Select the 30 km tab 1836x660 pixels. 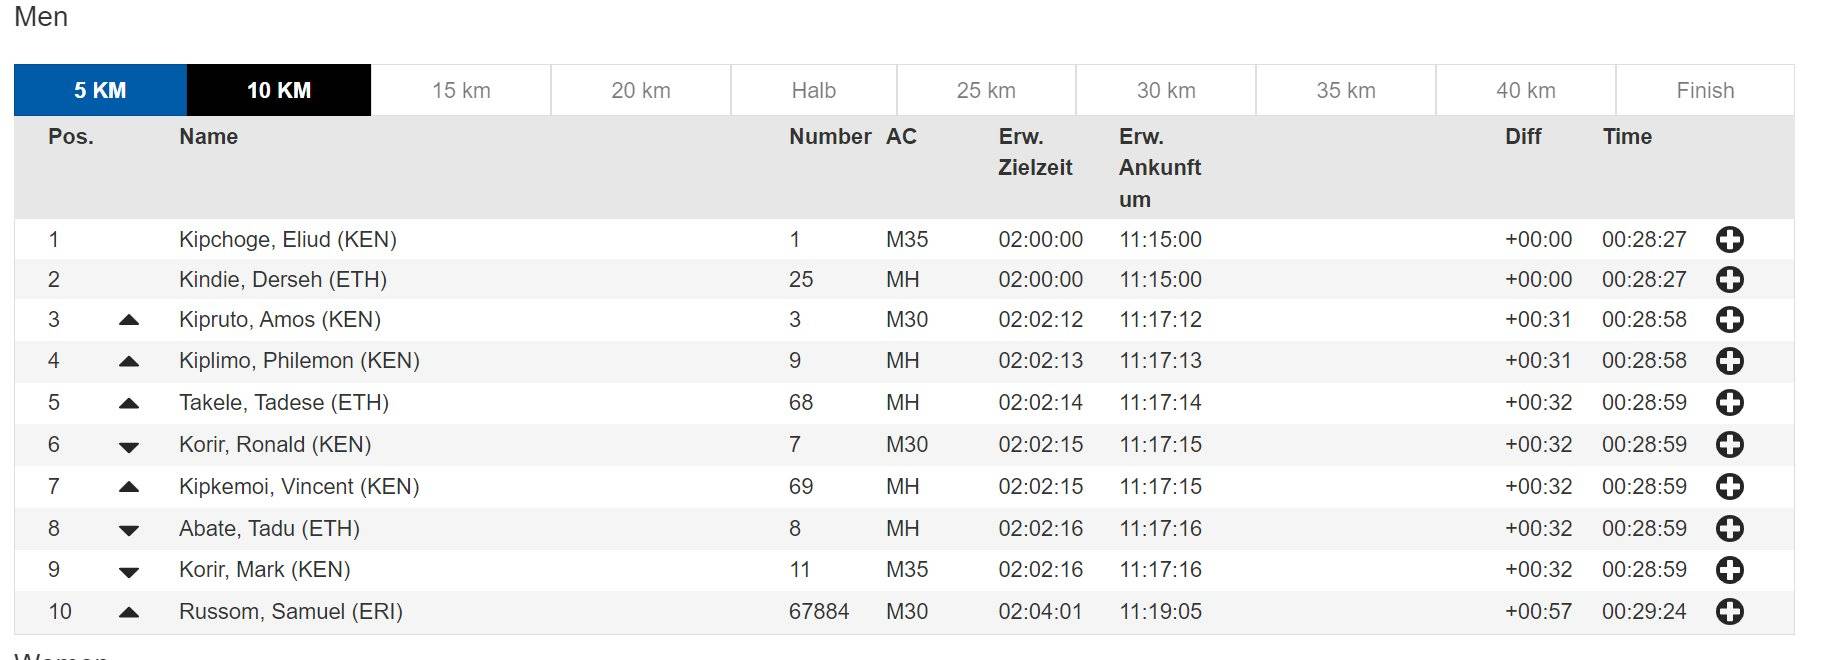(x=1166, y=90)
